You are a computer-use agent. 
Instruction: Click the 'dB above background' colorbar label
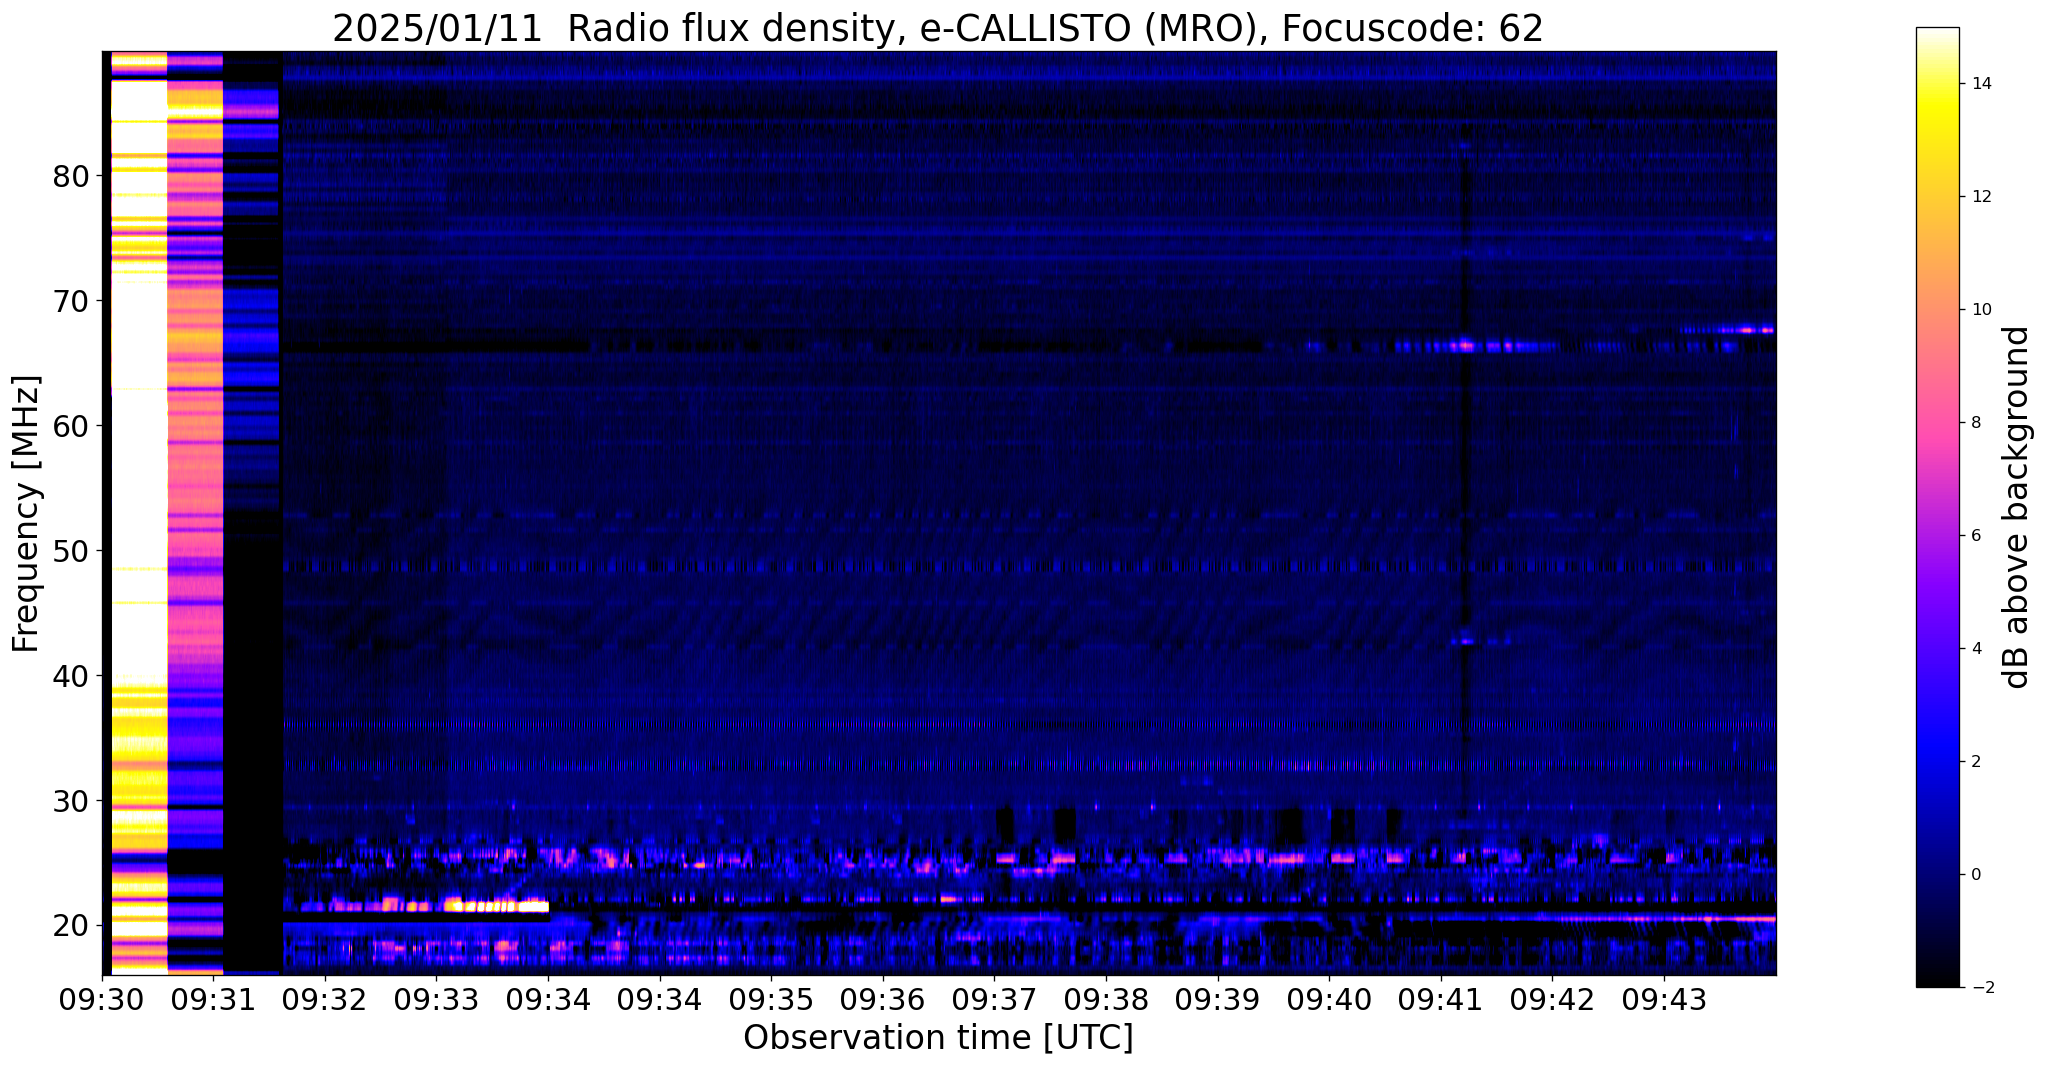2017,507
